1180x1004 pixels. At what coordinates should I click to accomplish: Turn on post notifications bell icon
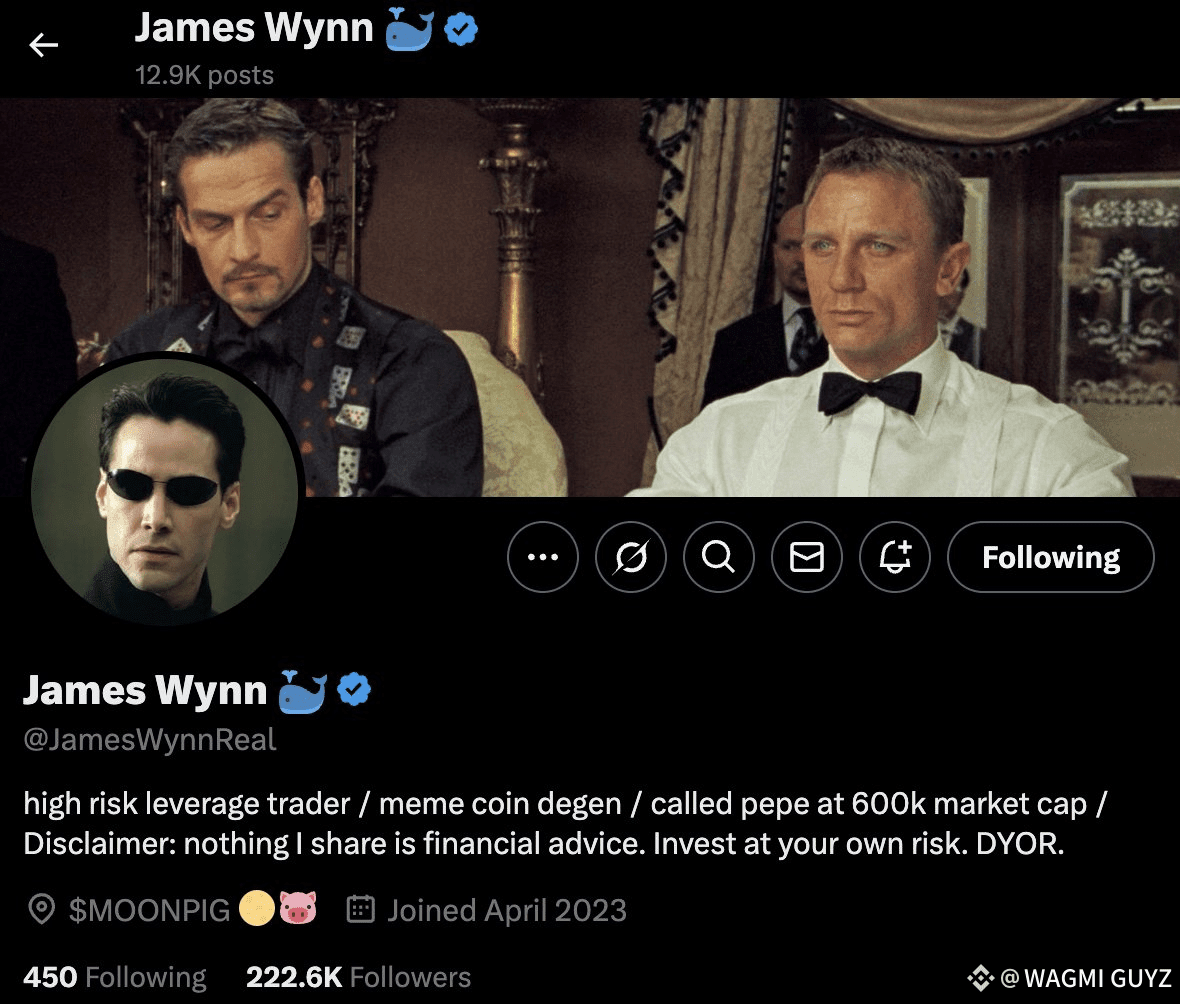(895, 557)
